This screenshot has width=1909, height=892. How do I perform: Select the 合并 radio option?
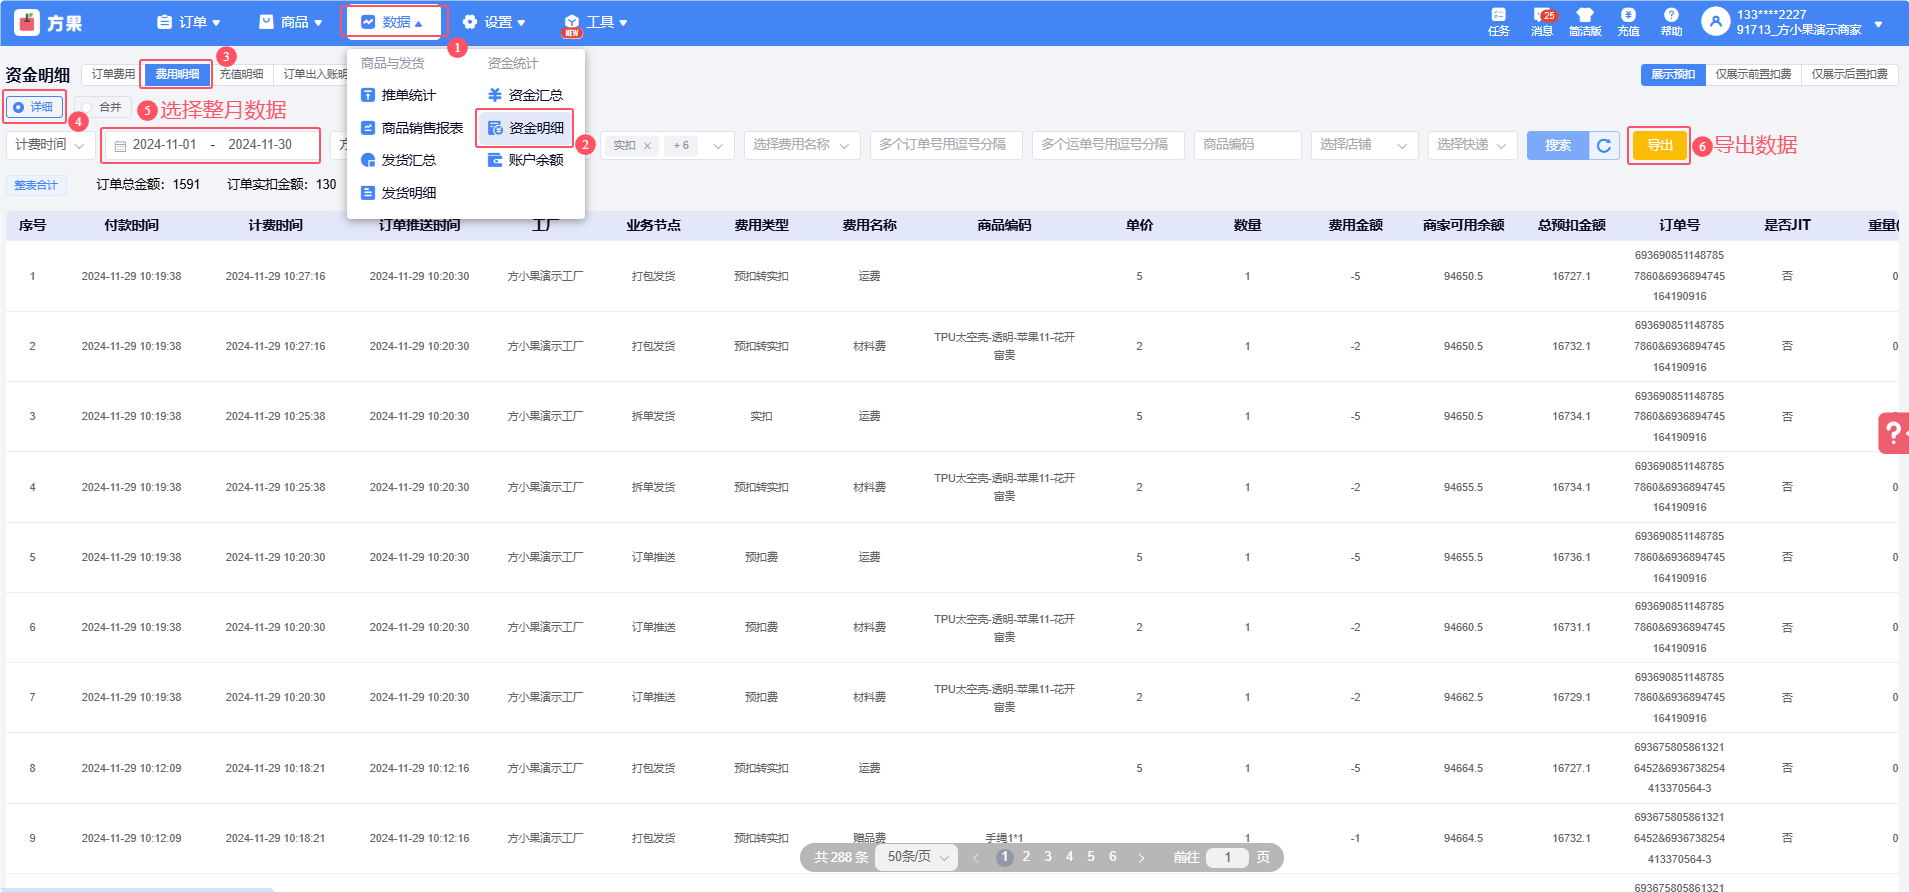(x=102, y=107)
